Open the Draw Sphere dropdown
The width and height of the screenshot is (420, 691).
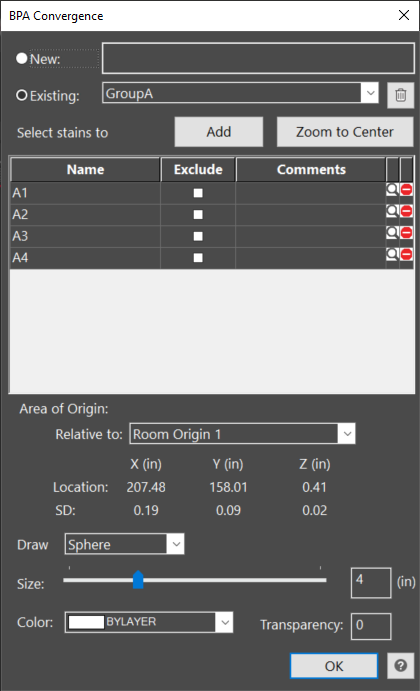(124, 544)
